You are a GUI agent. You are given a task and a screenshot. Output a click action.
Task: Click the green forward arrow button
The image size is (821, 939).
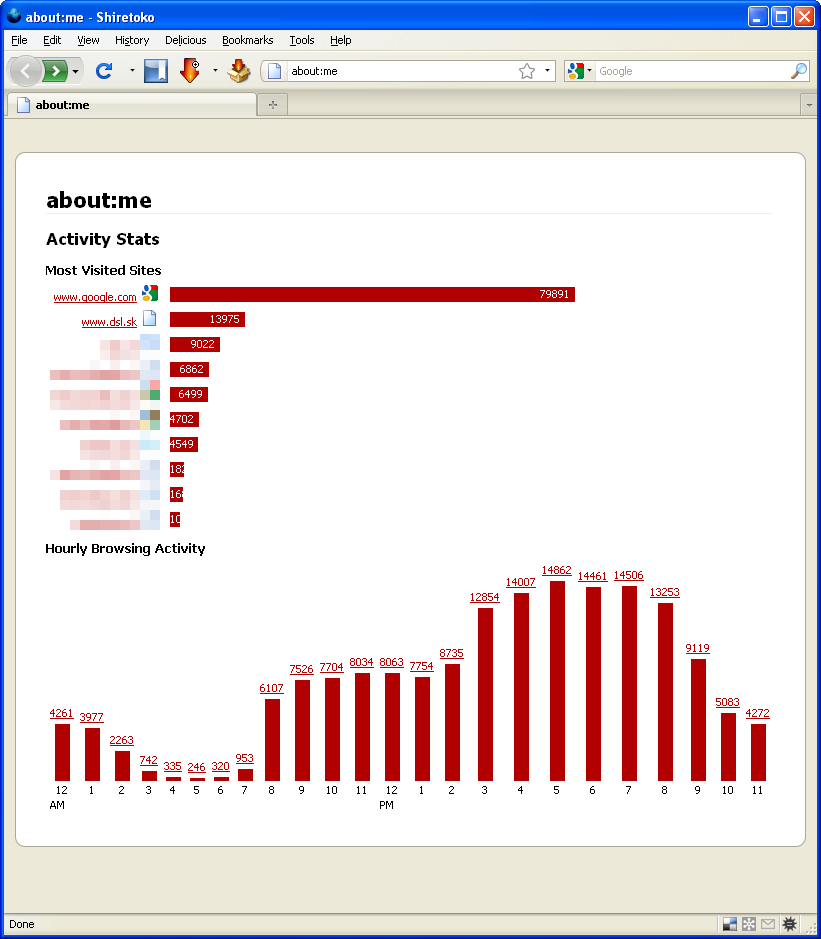[56, 71]
